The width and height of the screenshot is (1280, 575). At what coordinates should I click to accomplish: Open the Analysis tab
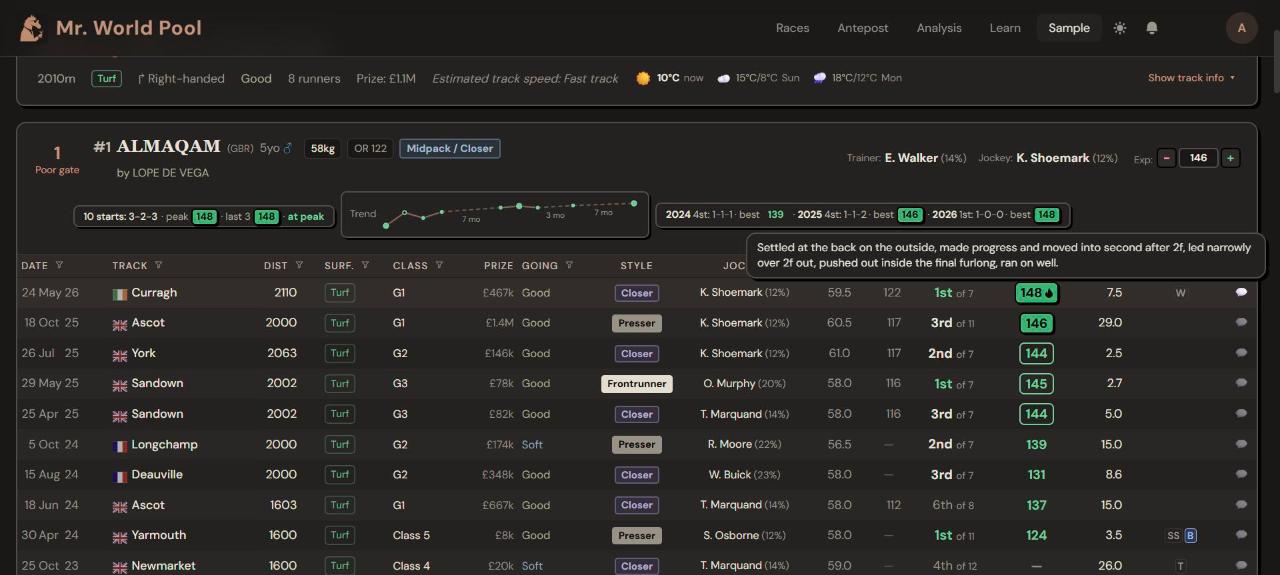(939, 28)
